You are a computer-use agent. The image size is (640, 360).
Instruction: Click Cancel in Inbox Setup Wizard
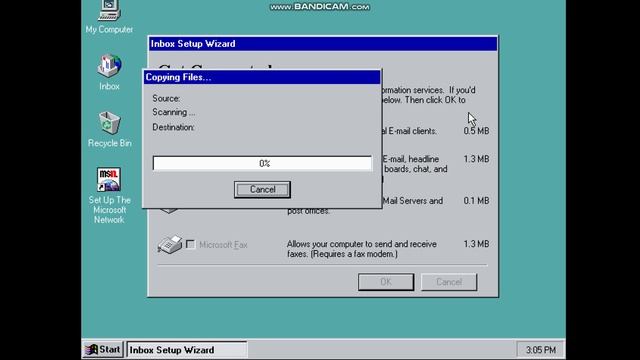tap(449, 282)
